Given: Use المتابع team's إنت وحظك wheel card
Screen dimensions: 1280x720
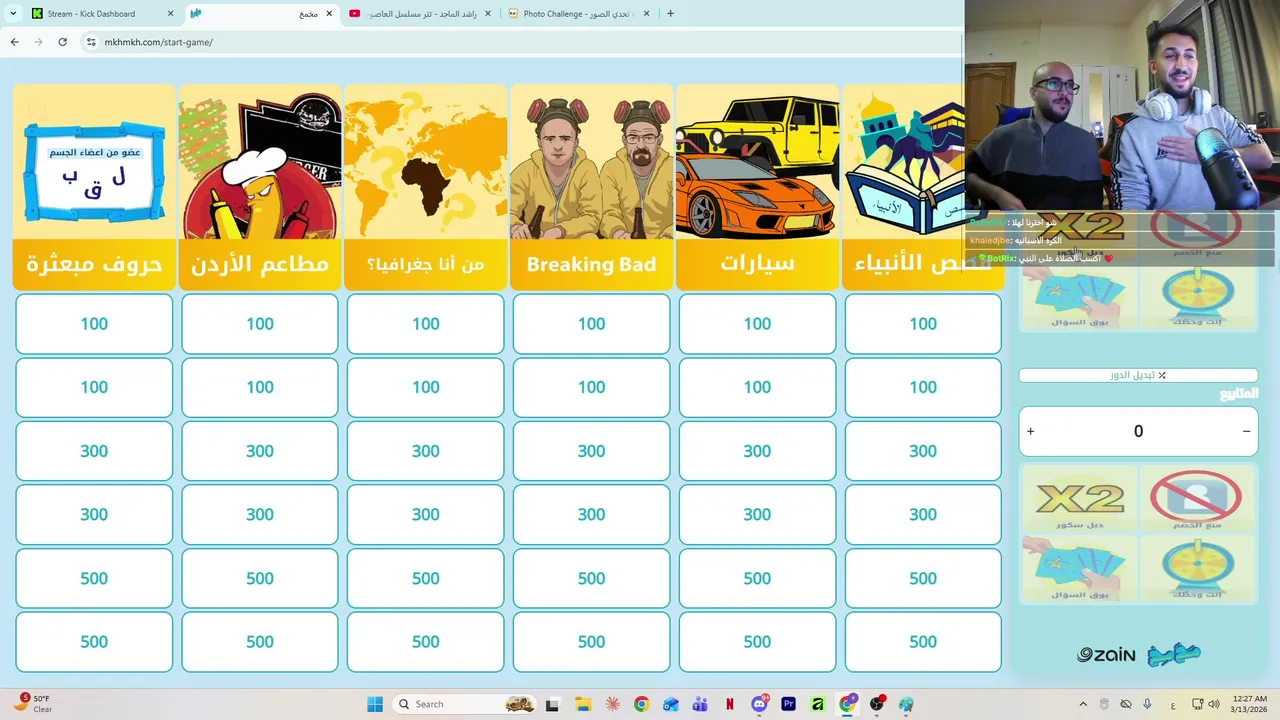Looking at the screenshot, I should pos(1197,568).
